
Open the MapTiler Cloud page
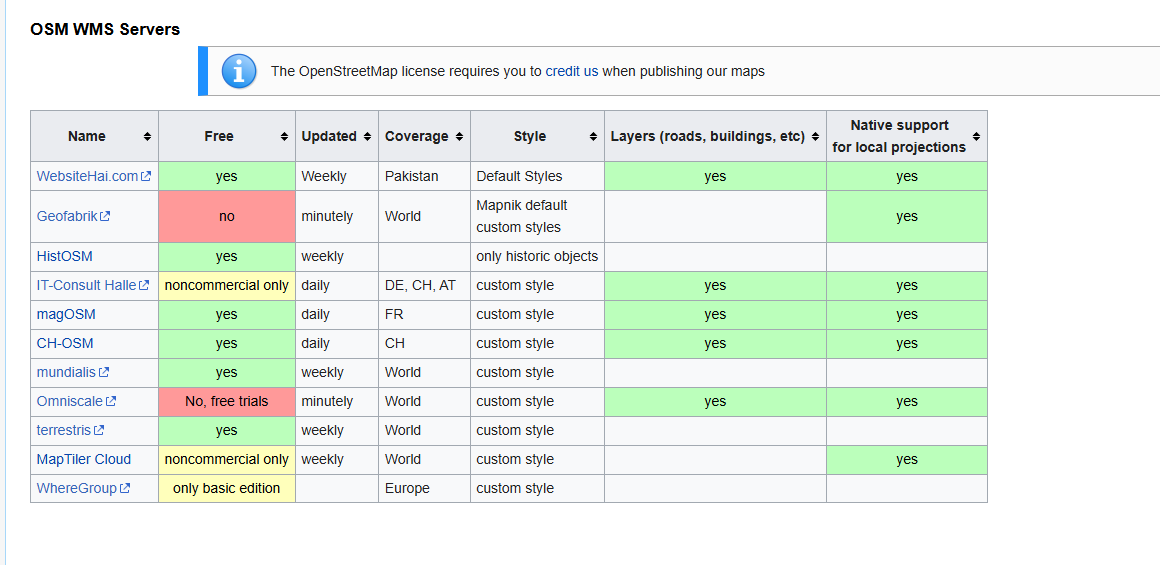pos(83,459)
